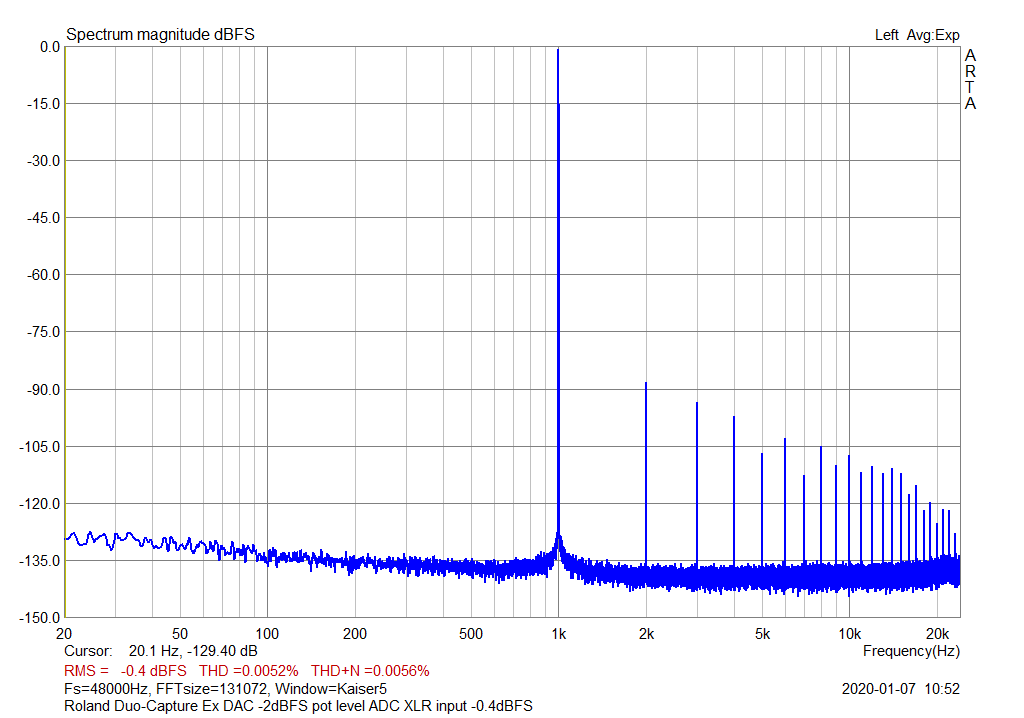Click the '100' frequency axis label

coord(267,634)
